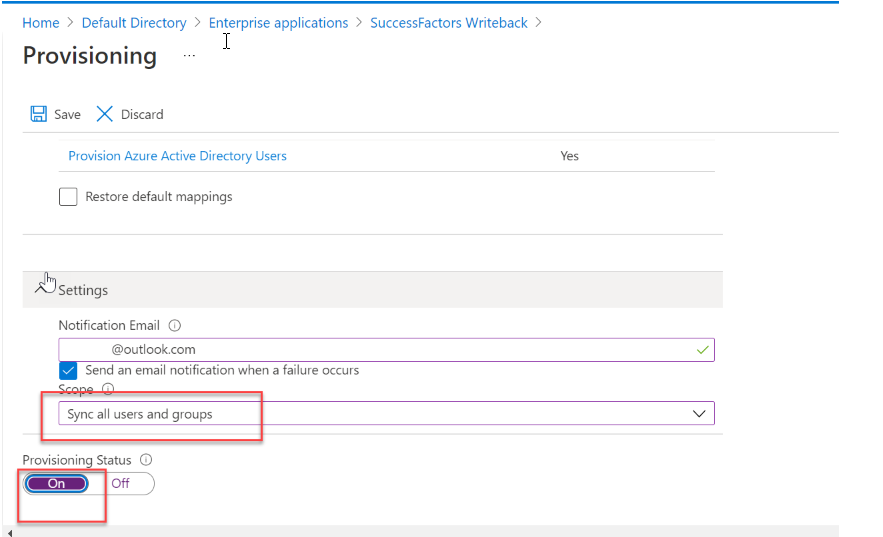
Task: Open Provision Azure Active Directory Users link
Action: 177,156
